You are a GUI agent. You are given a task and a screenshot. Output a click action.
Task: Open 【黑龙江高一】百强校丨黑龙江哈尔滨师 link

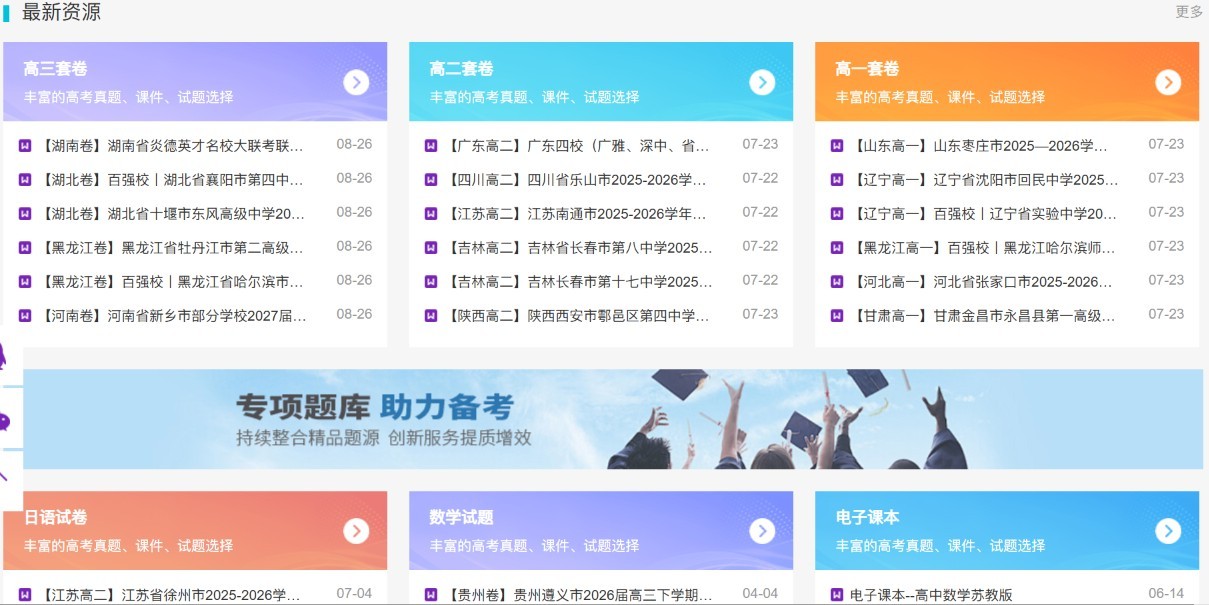984,248
